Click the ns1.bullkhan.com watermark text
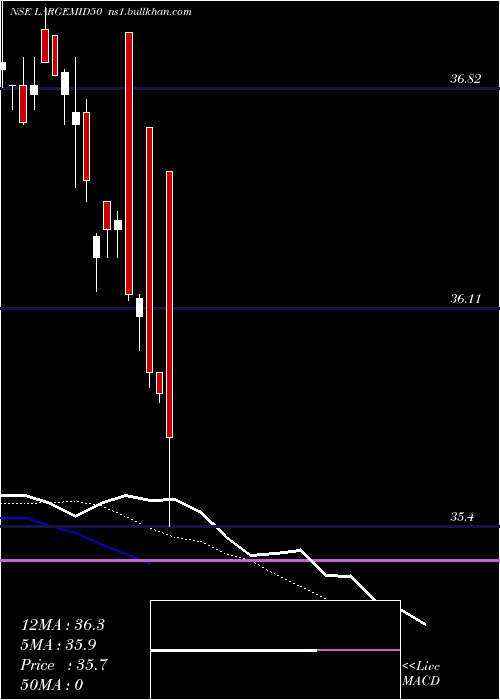Screen dimensions: 500x700 pos(150,12)
